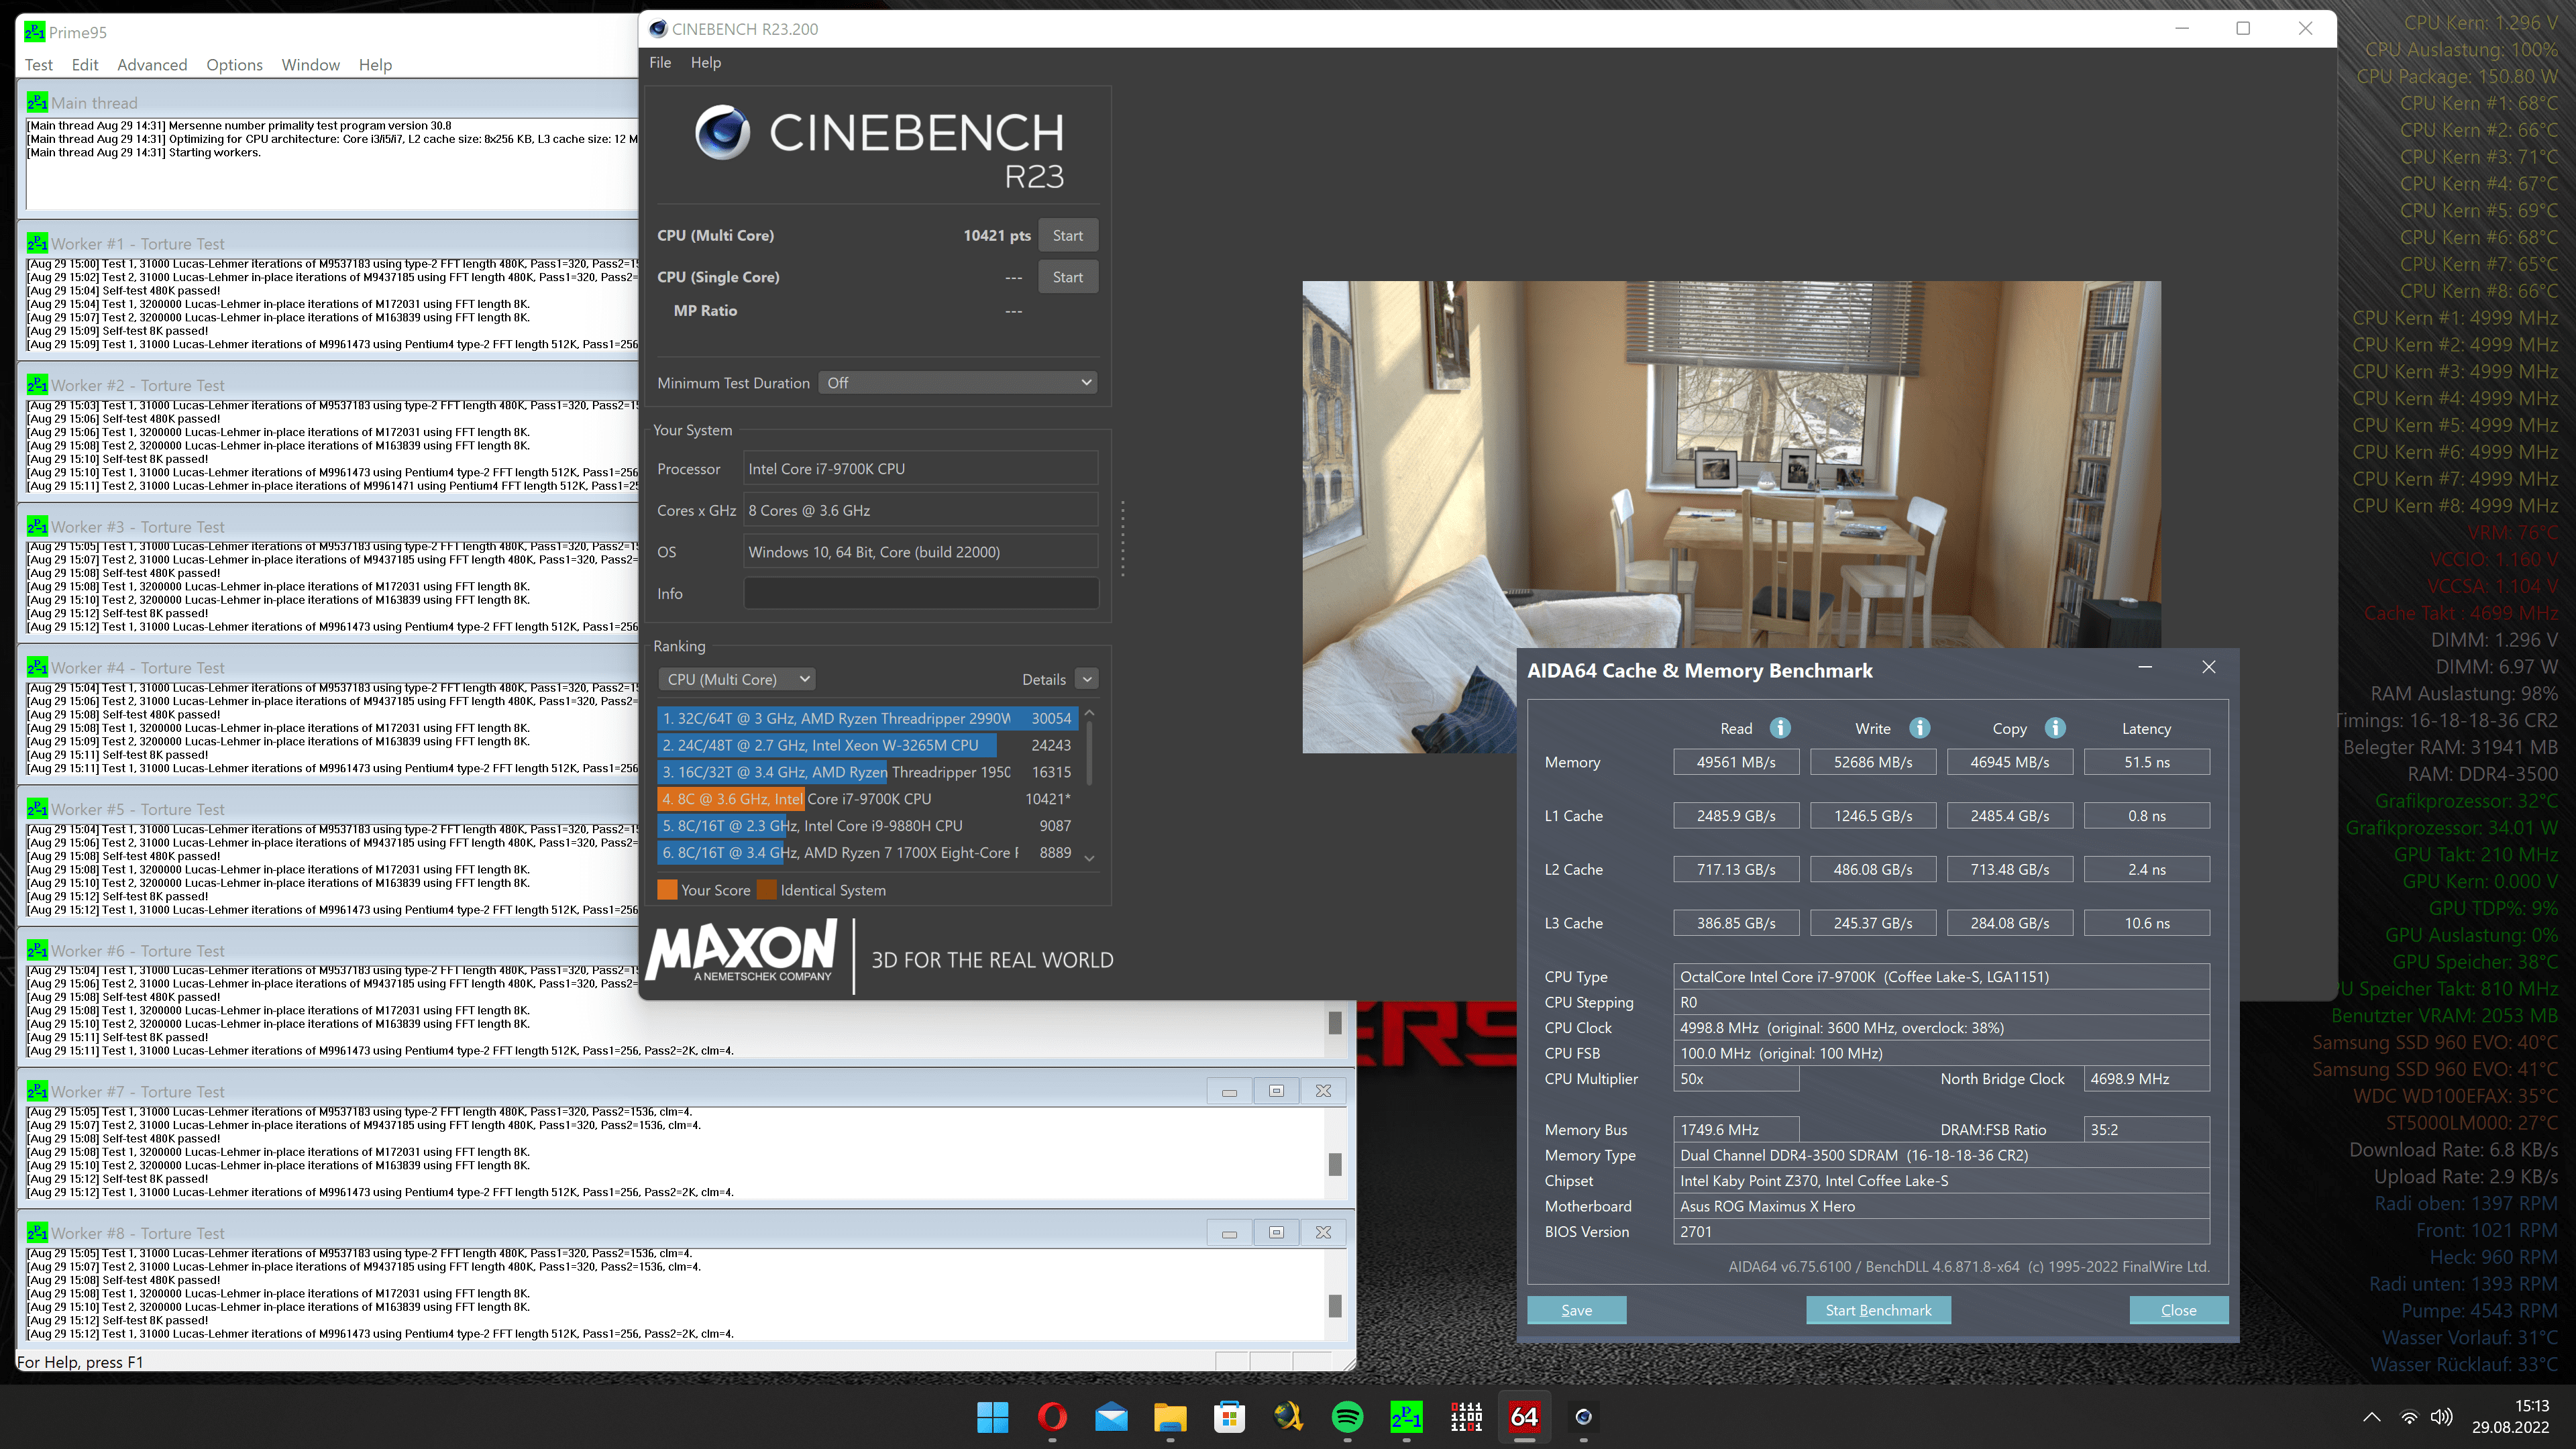Click the Processor field in Cinebench
The width and height of the screenshot is (2576, 1449).
point(920,469)
